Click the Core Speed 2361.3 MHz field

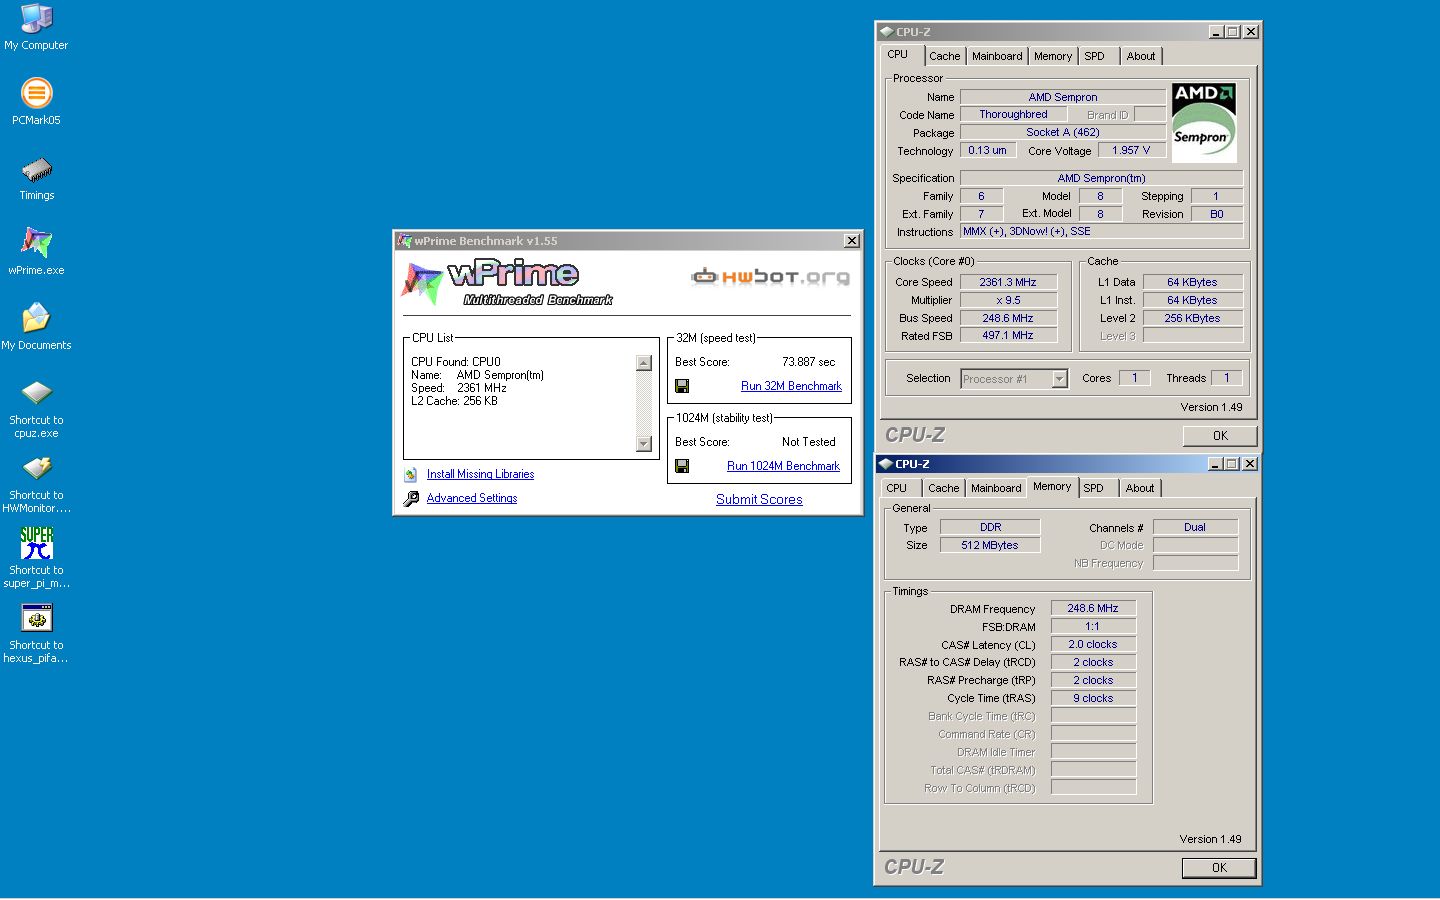pyautogui.click(x=1008, y=282)
